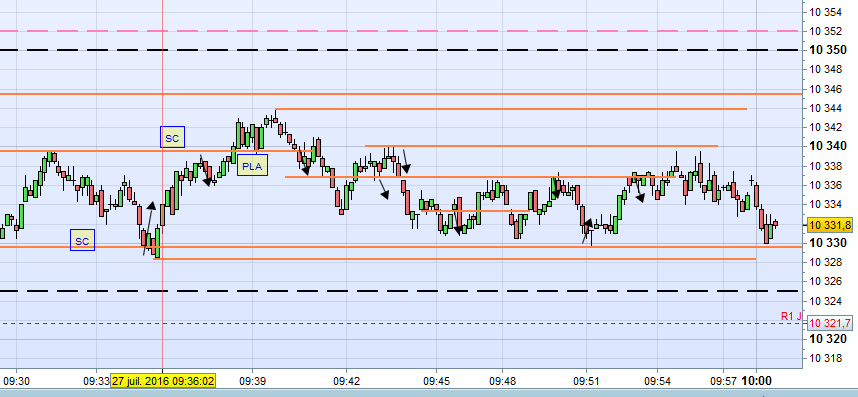Click the 10 346 price axis label
Image resolution: width=858 pixels, height=397 pixels.
[x=826, y=89]
